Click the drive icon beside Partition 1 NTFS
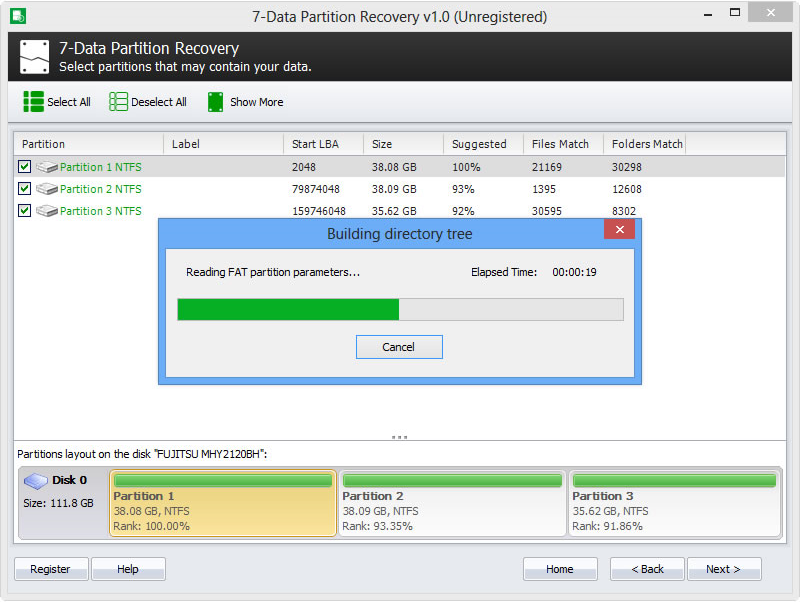Viewport: 800px width, 602px height. click(x=47, y=167)
